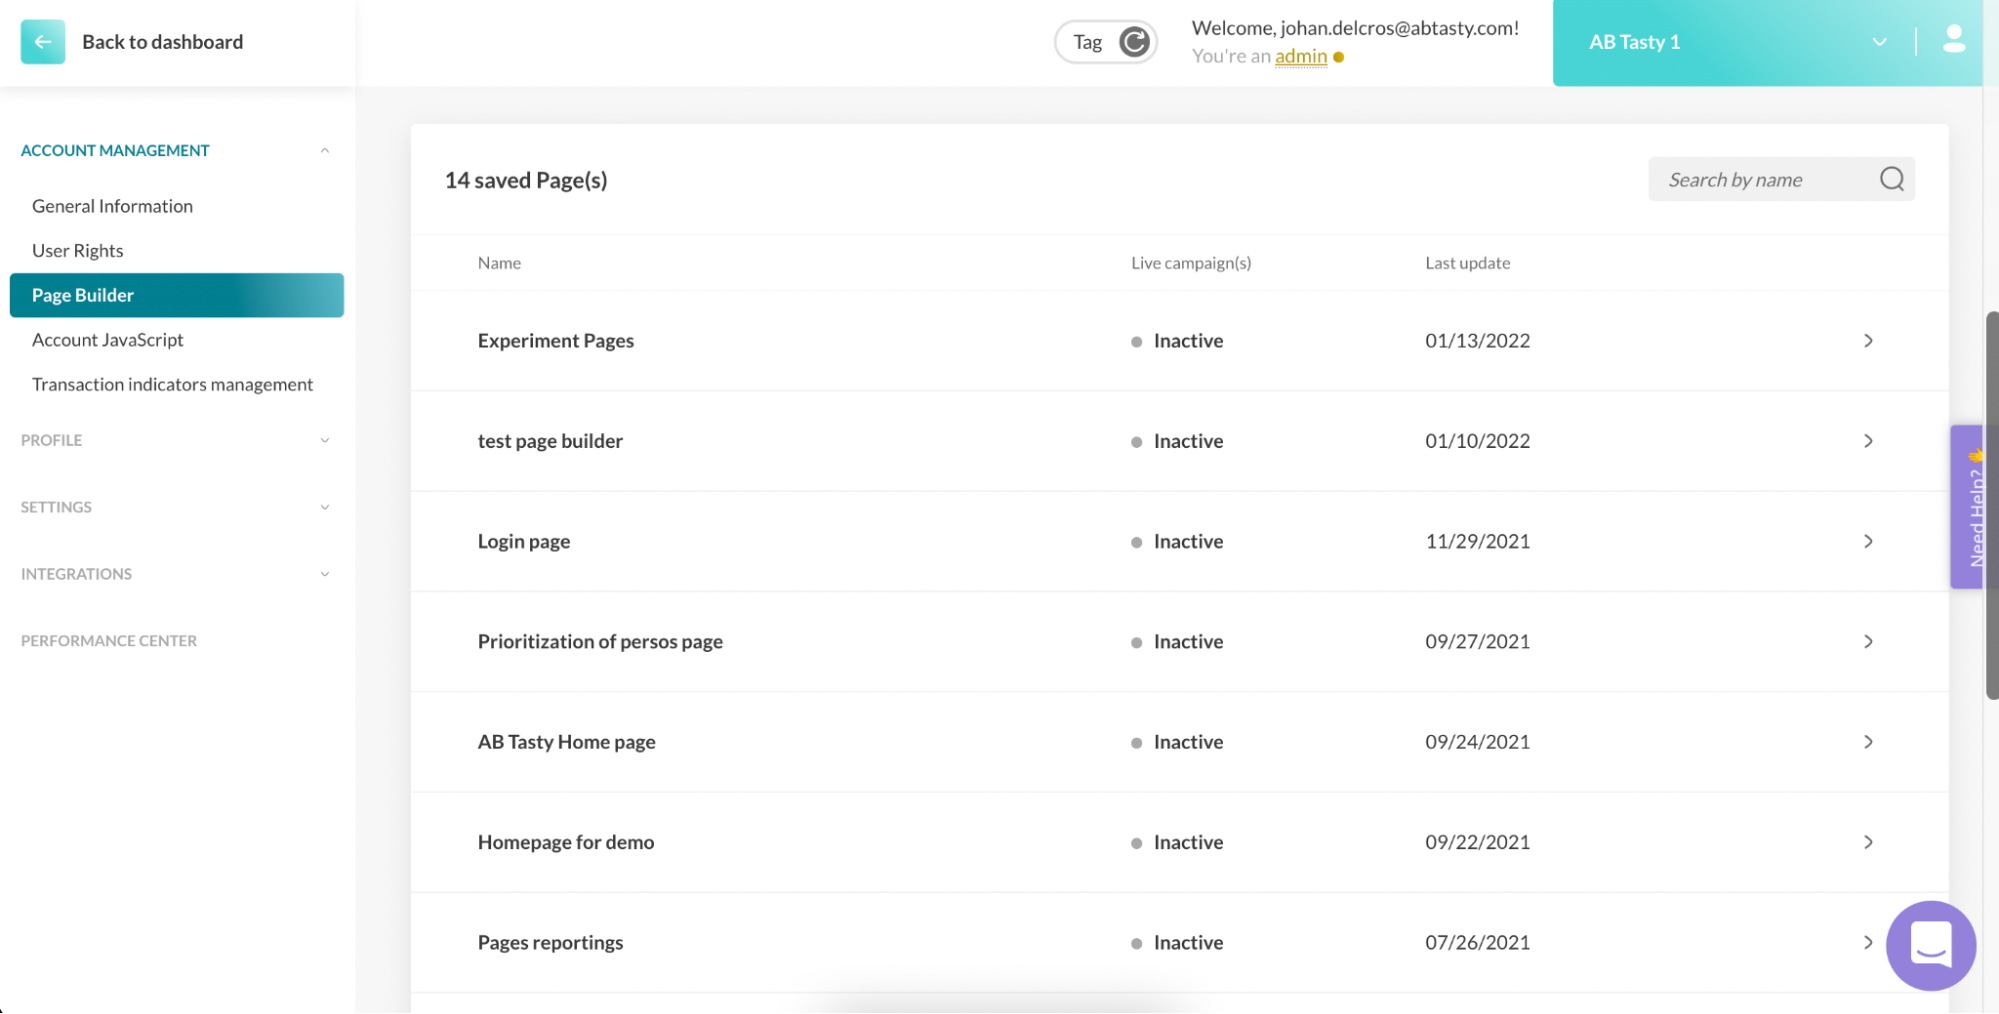Click date 07/26/2021
1999x1014 pixels.
click(x=1477, y=942)
